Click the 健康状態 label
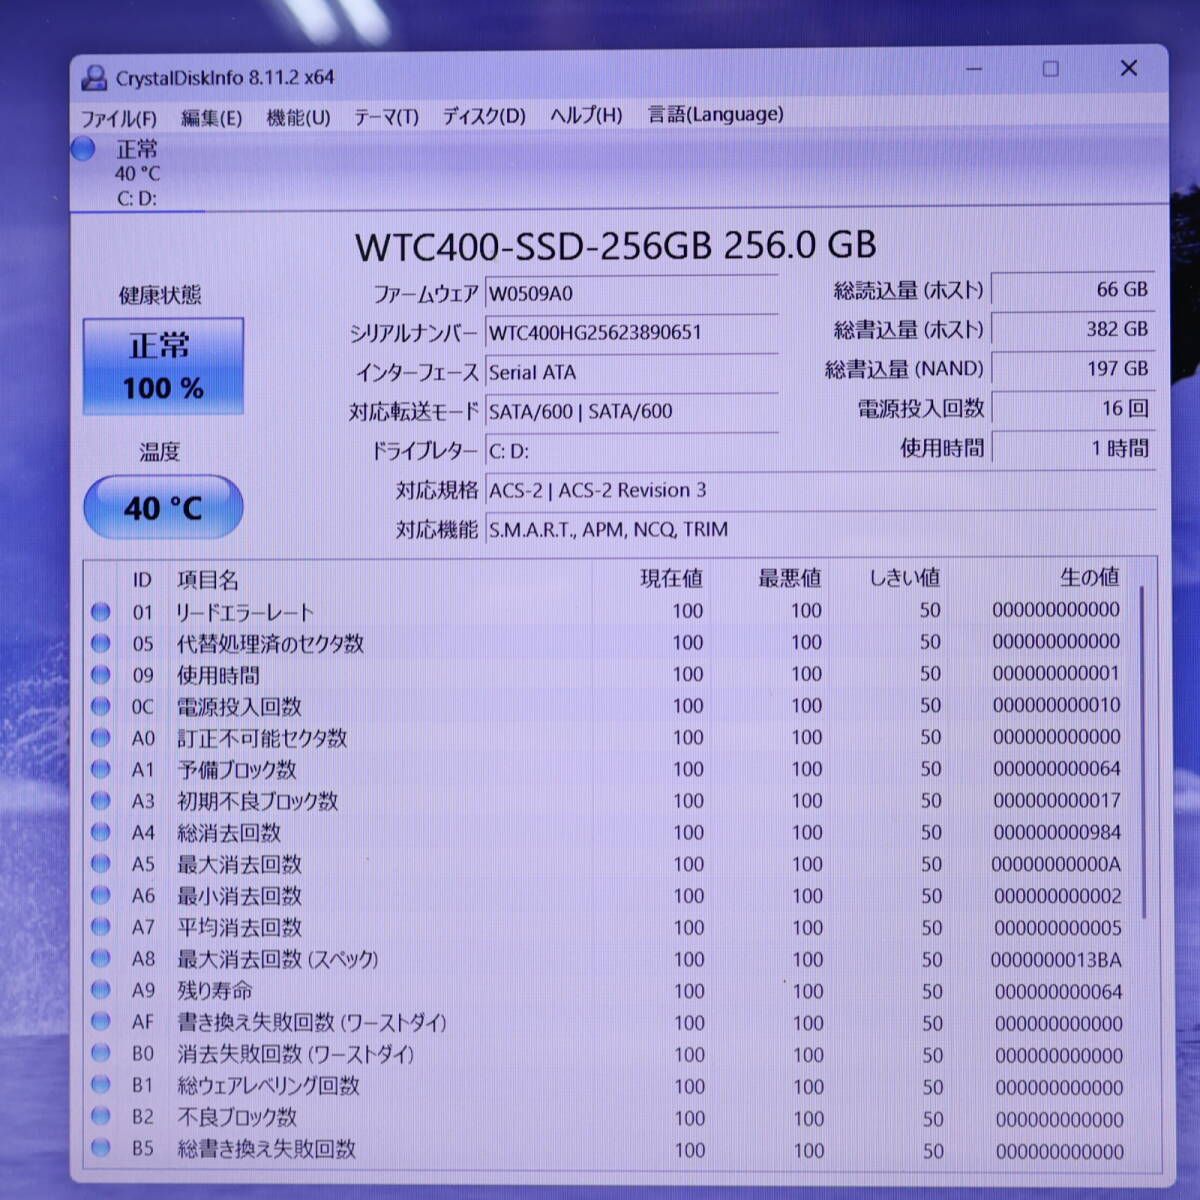1200x1200 pixels. click(x=160, y=295)
